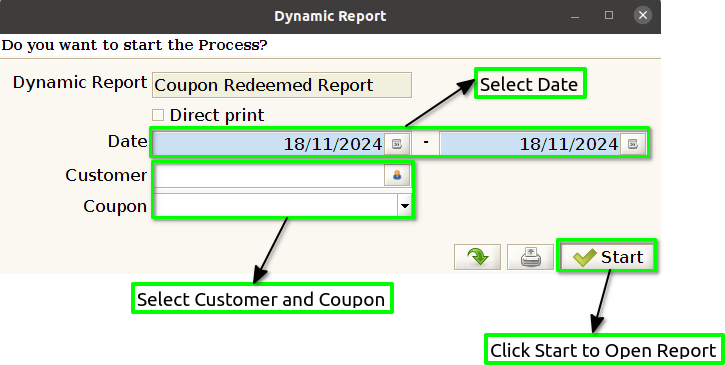Close the Dynamic Report window
Screen dimensions: 725x365
(x=643, y=15)
